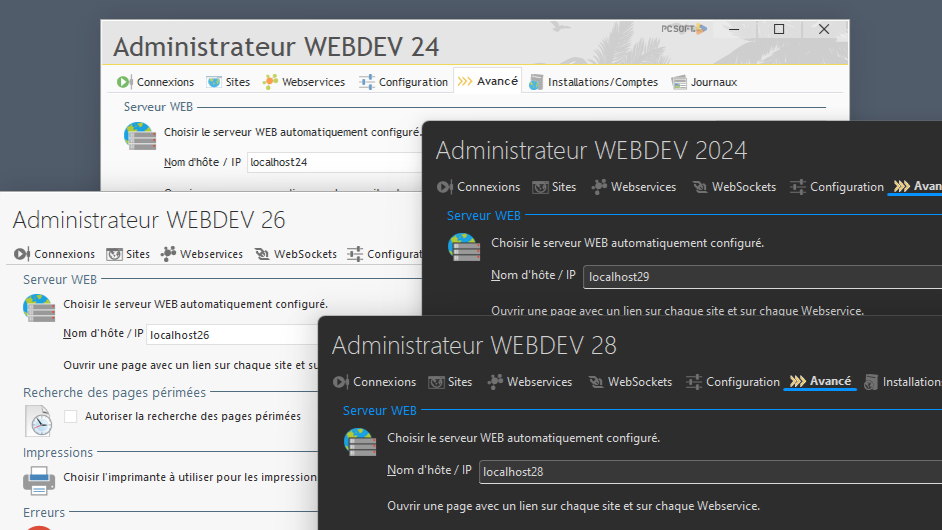Image resolution: width=942 pixels, height=530 pixels.
Task: Click the Connexions tab in WEBDEV 24 window
Action: (155, 82)
